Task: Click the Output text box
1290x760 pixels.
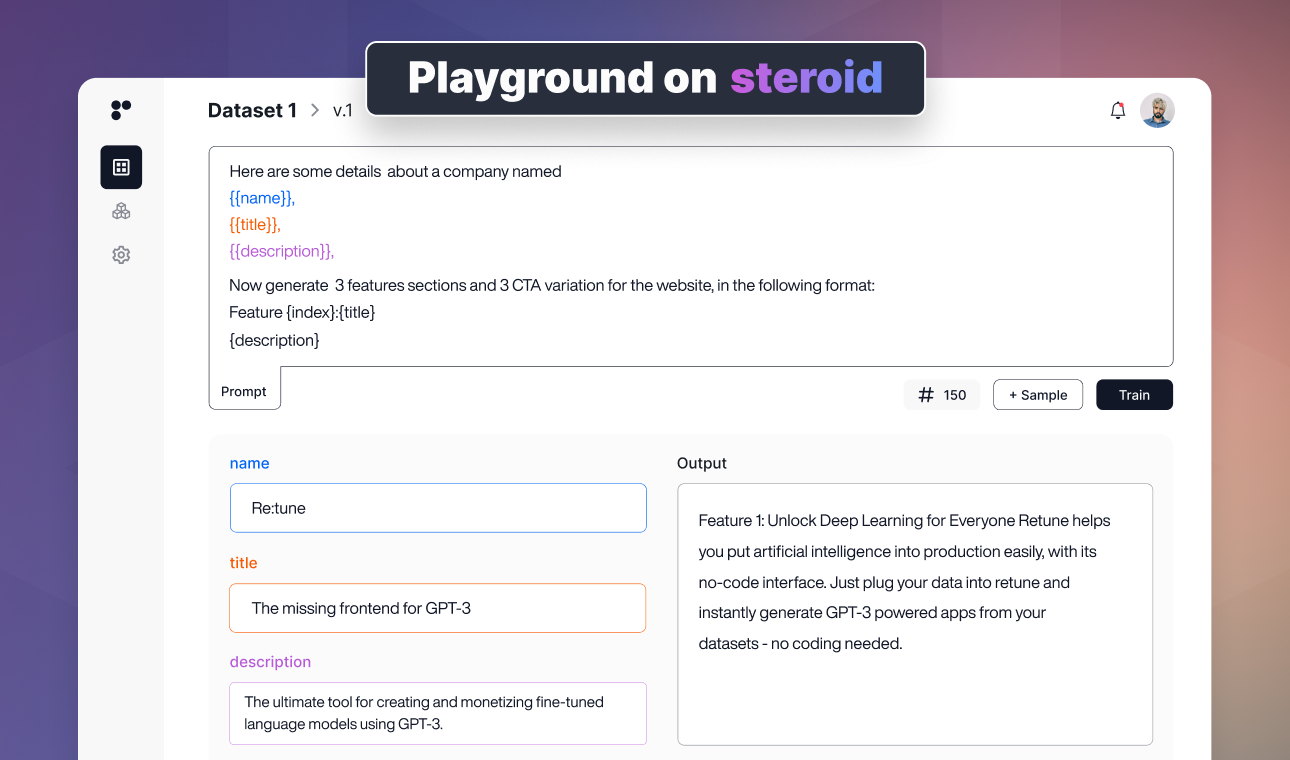Action: tap(914, 614)
